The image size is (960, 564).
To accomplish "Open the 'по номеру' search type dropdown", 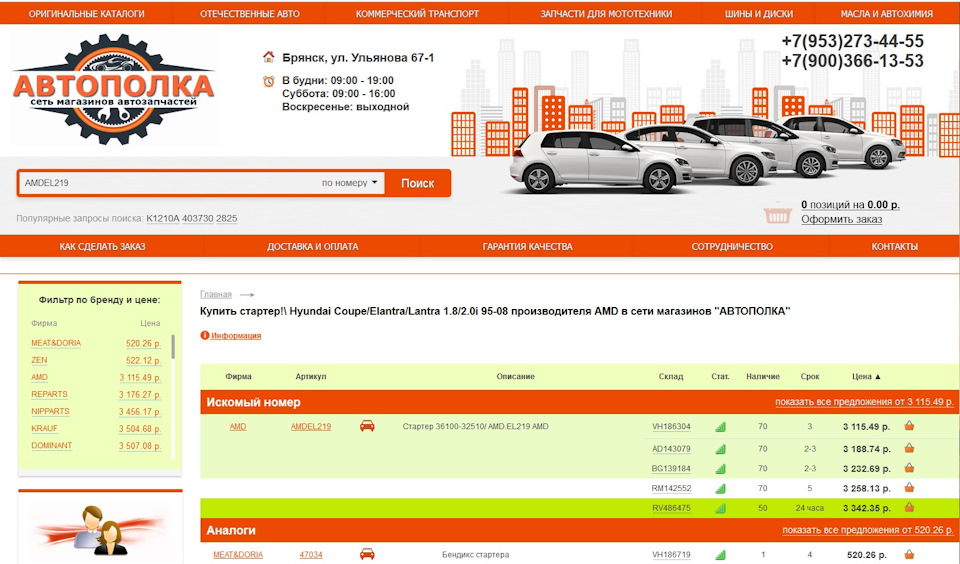I will click(350, 182).
